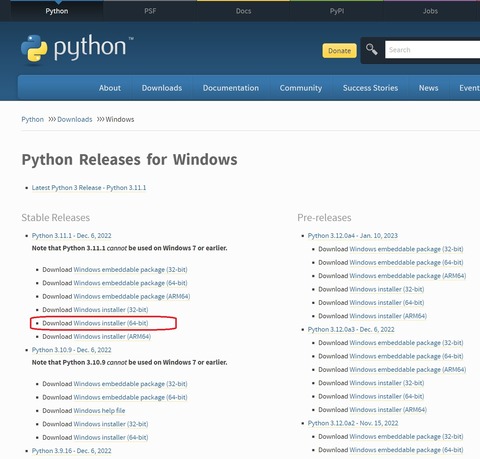480x459 pixels.
Task: Download 3.10.9 Windows help file
Action: pos(99,411)
